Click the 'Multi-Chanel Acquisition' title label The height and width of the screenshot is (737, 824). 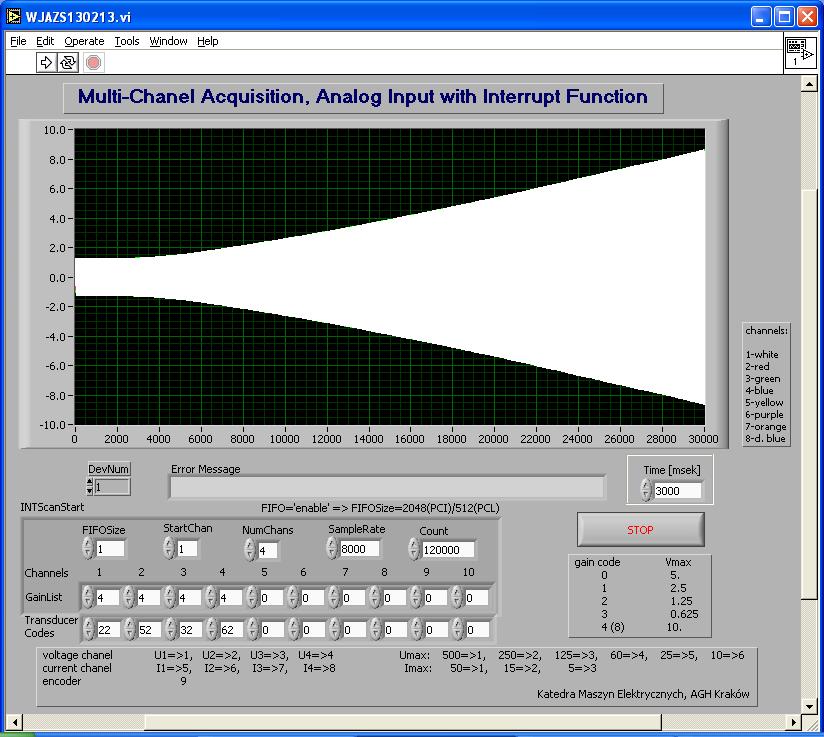[x=363, y=97]
